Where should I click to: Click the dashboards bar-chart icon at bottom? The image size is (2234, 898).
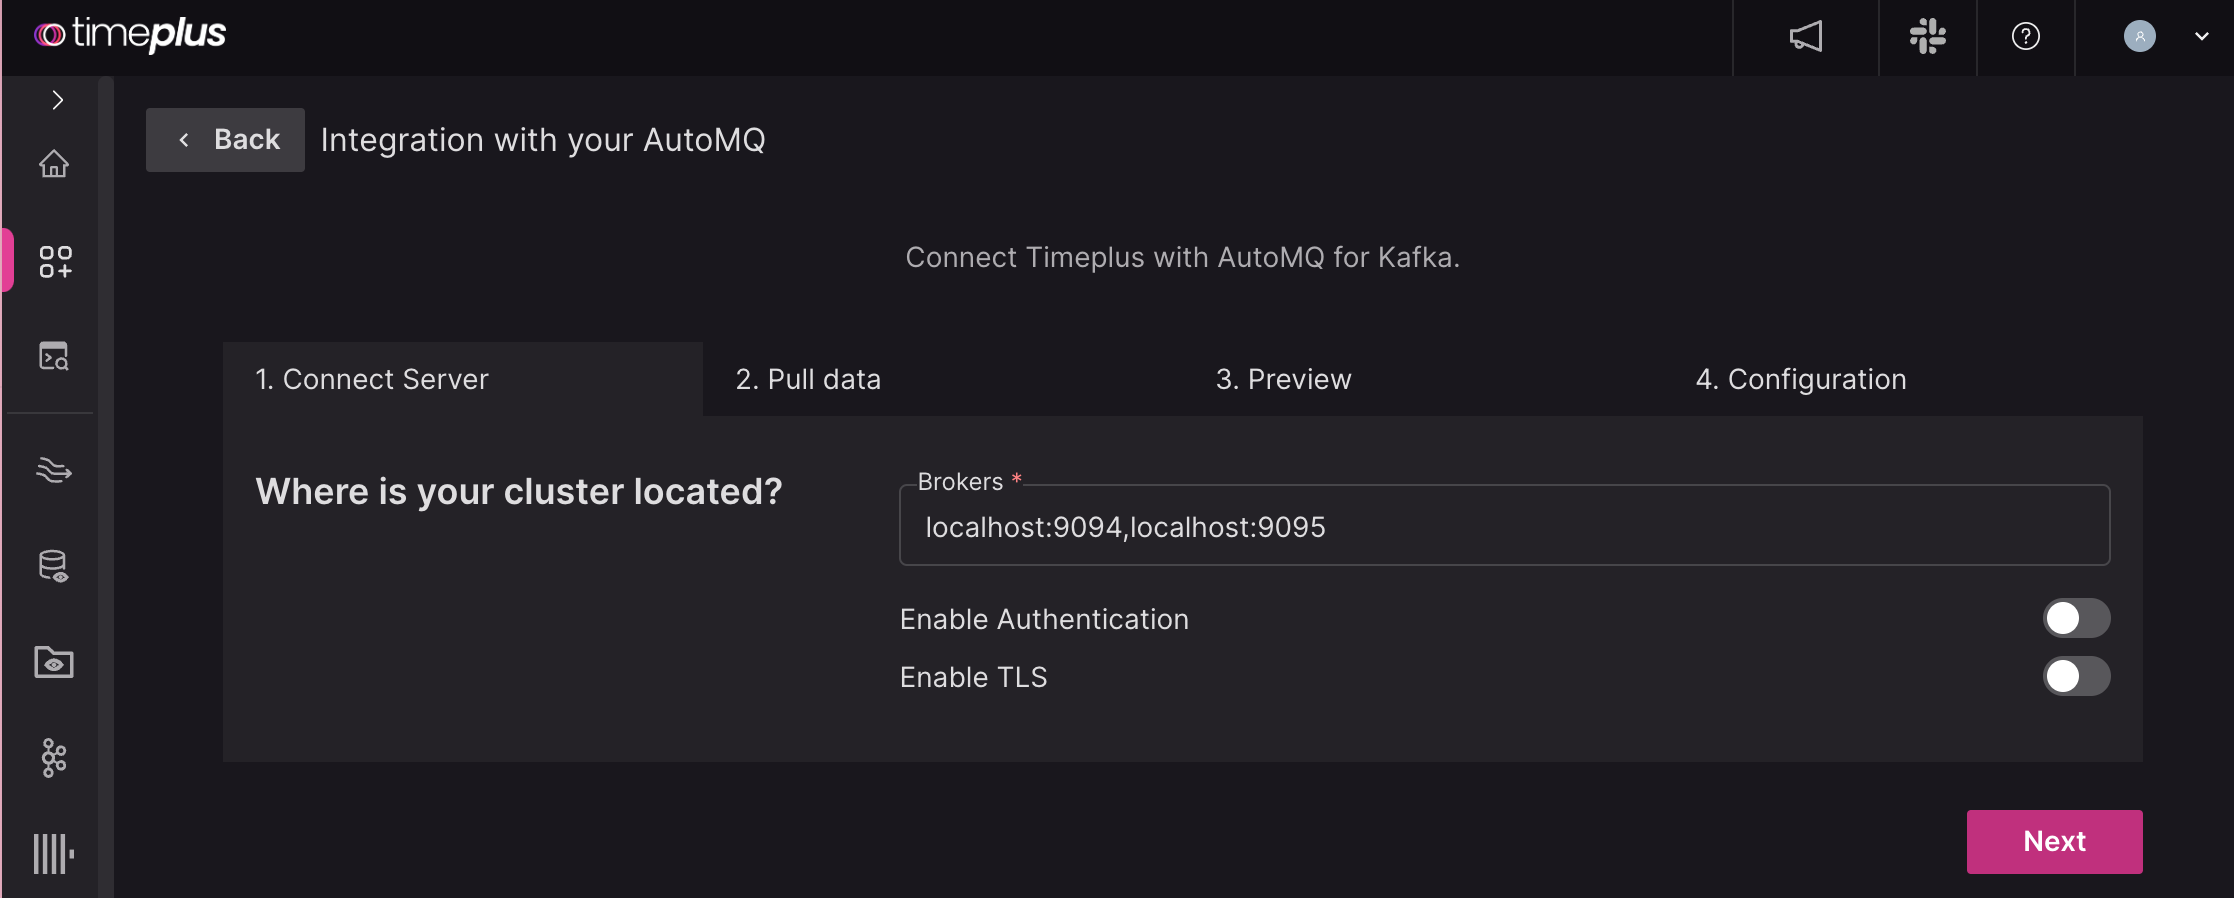click(x=53, y=852)
